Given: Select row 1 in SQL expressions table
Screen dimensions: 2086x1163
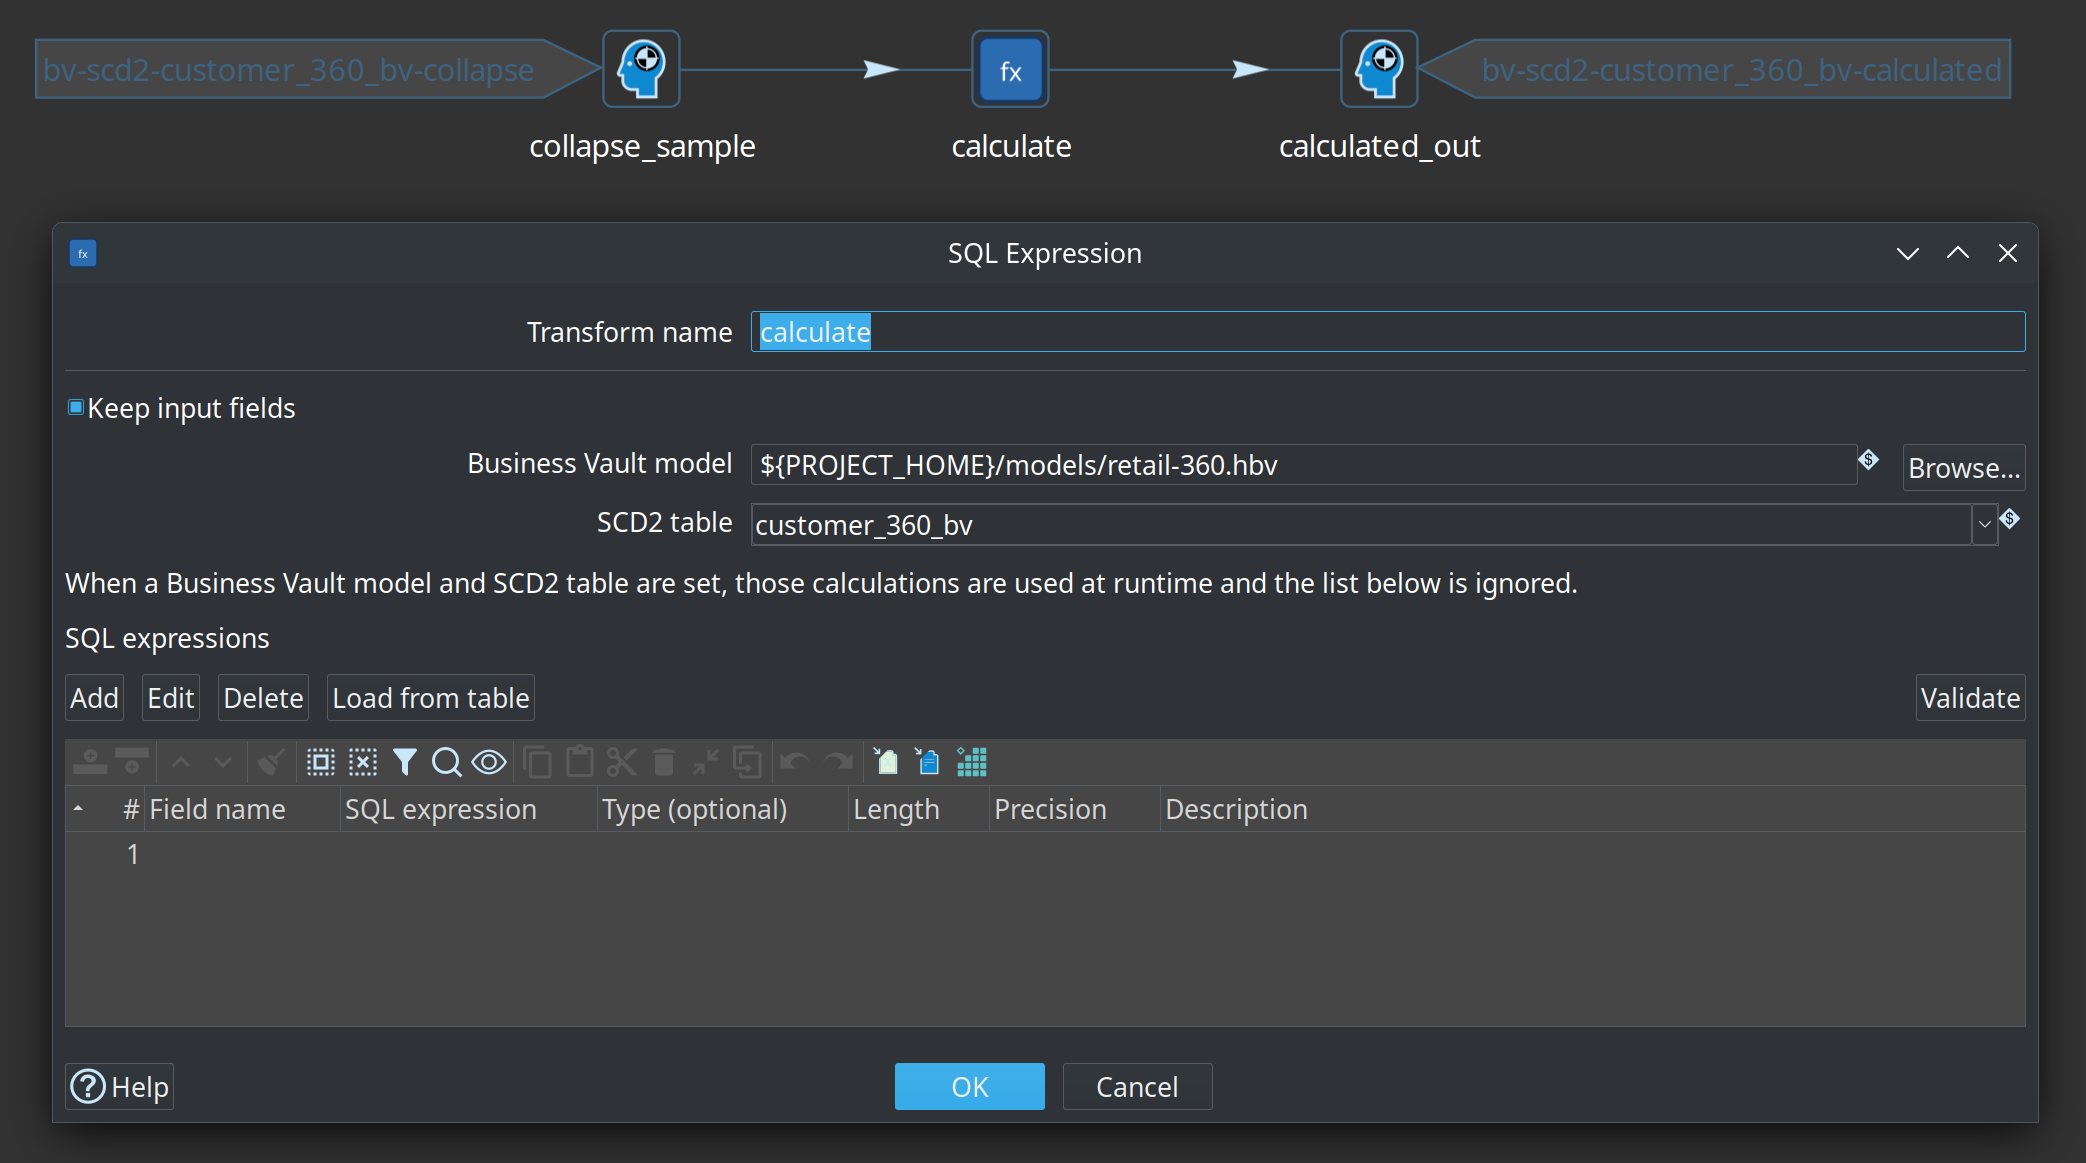Looking at the screenshot, I should pos(1045,855).
